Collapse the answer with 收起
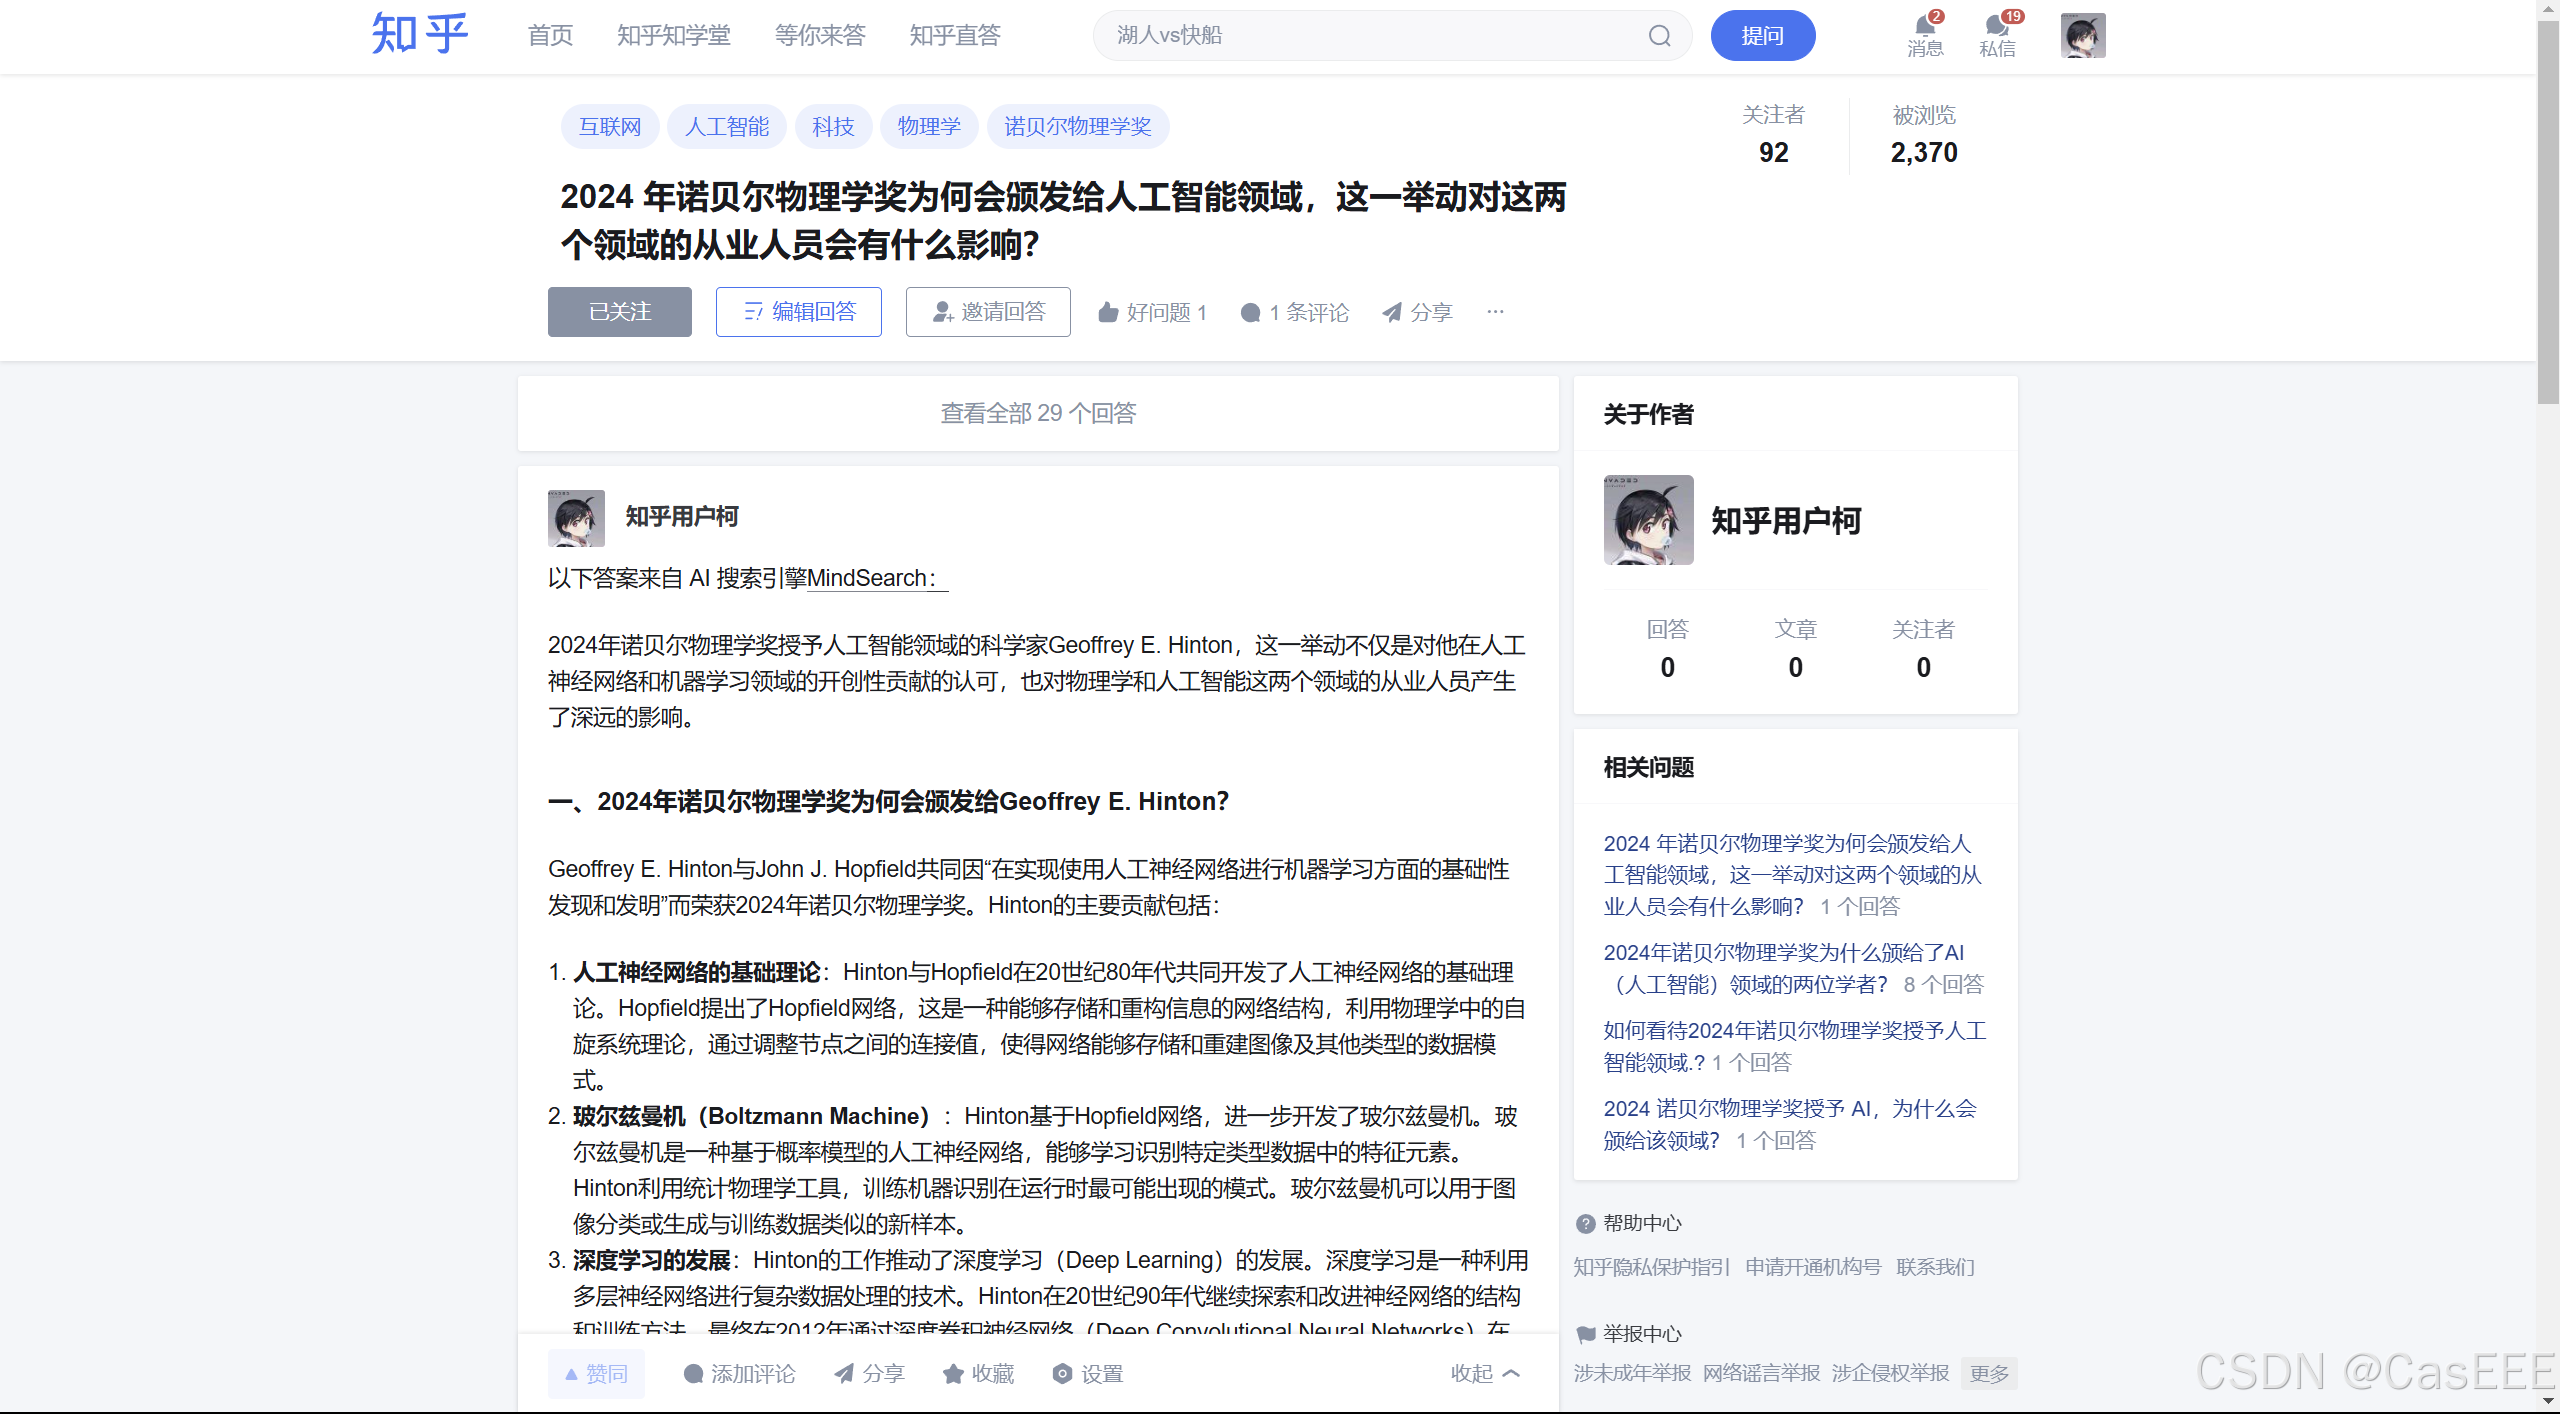The image size is (2560, 1414). pos(1485,1374)
